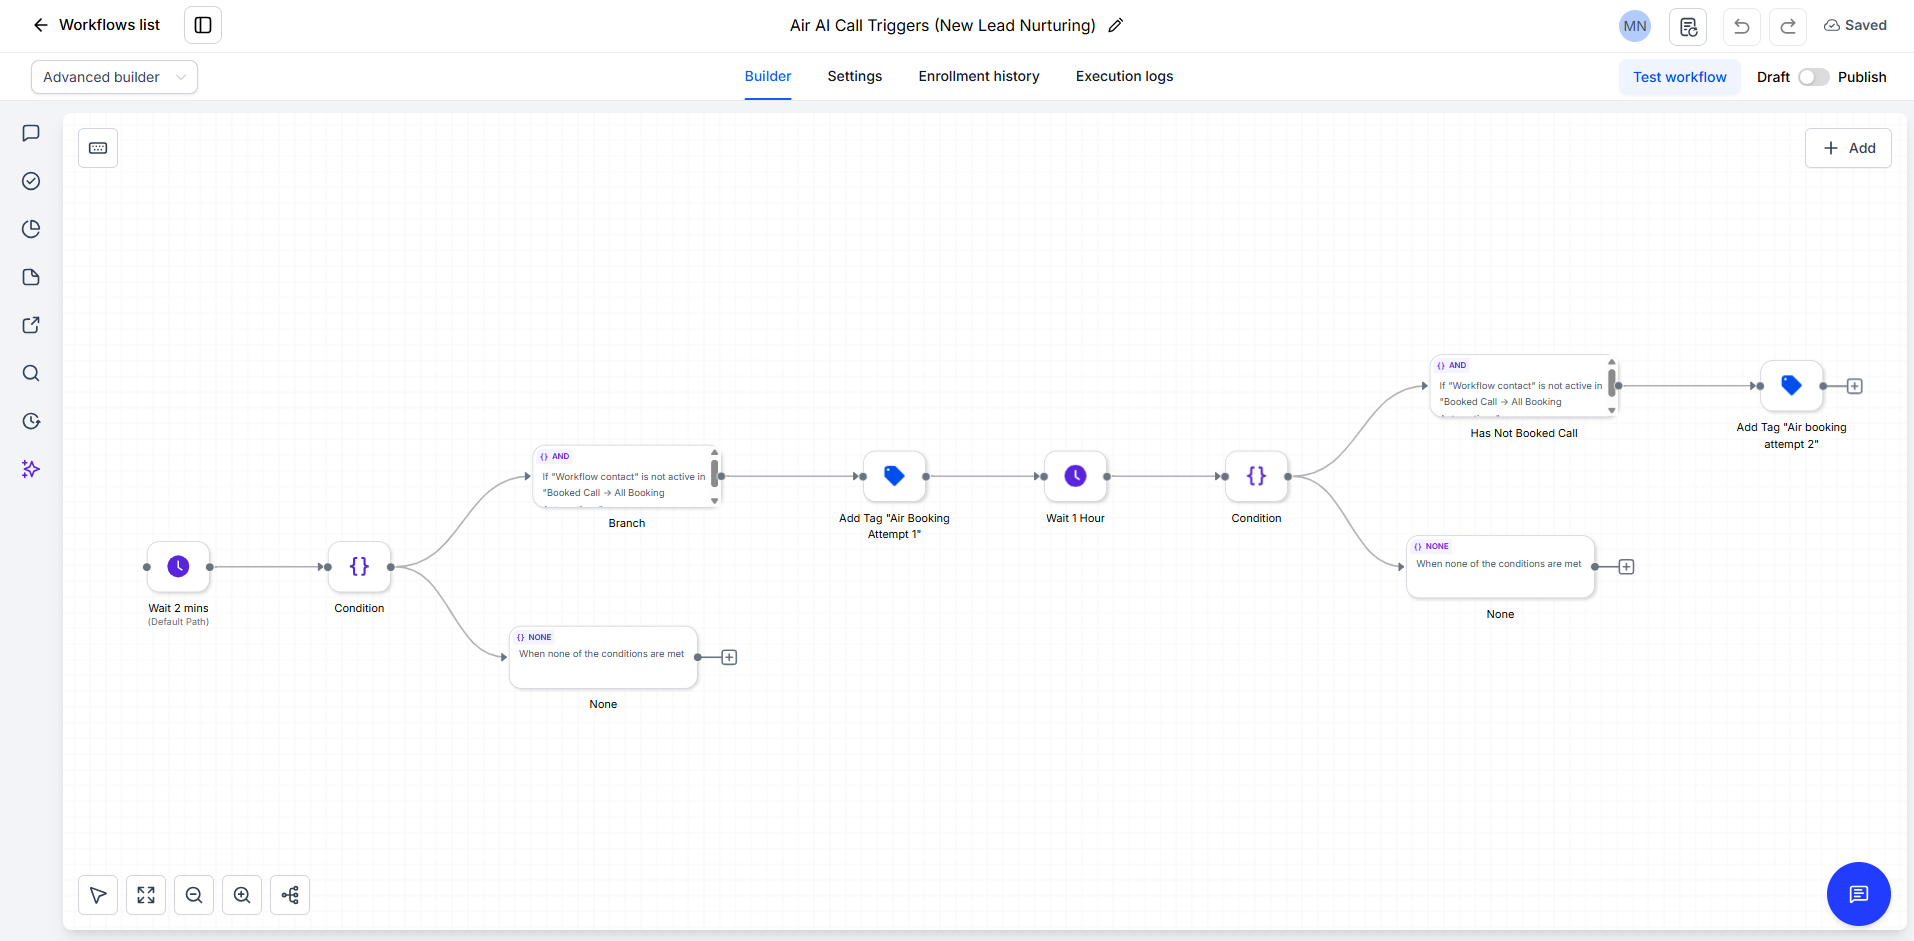
Task: Zoom out the canvas
Action: [x=194, y=895]
